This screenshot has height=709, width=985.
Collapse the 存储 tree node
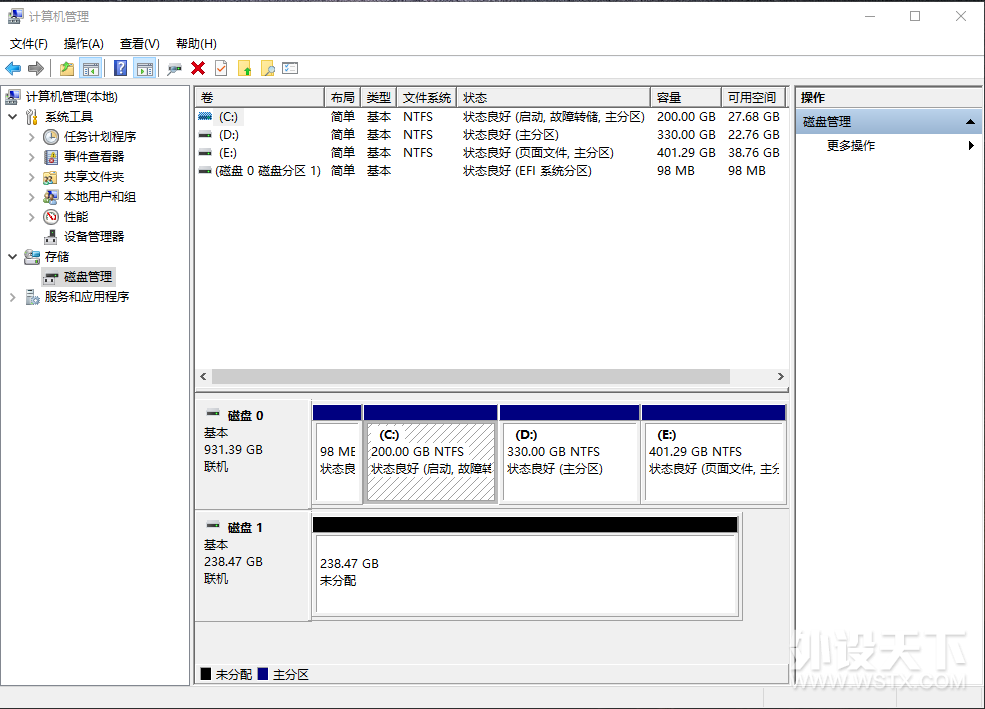(13, 256)
